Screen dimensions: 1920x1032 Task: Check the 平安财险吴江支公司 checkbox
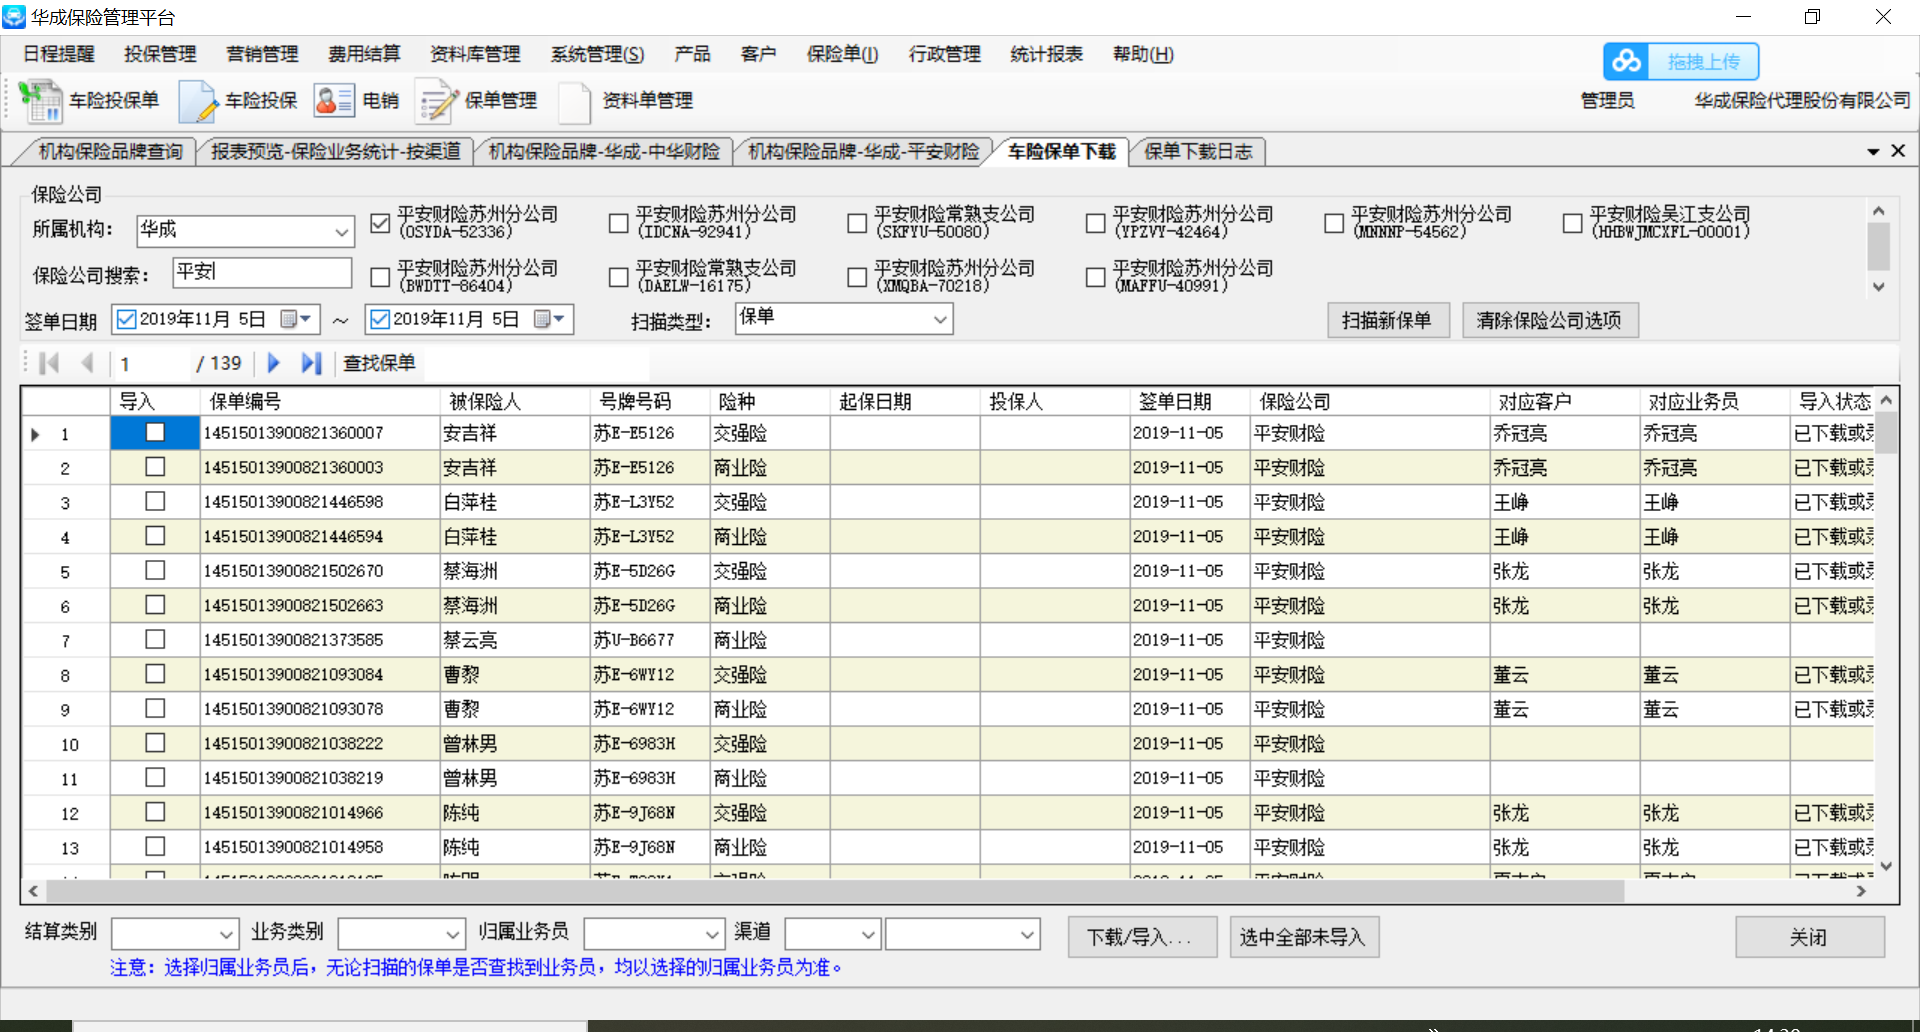pyautogui.click(x=1573, y=223)
